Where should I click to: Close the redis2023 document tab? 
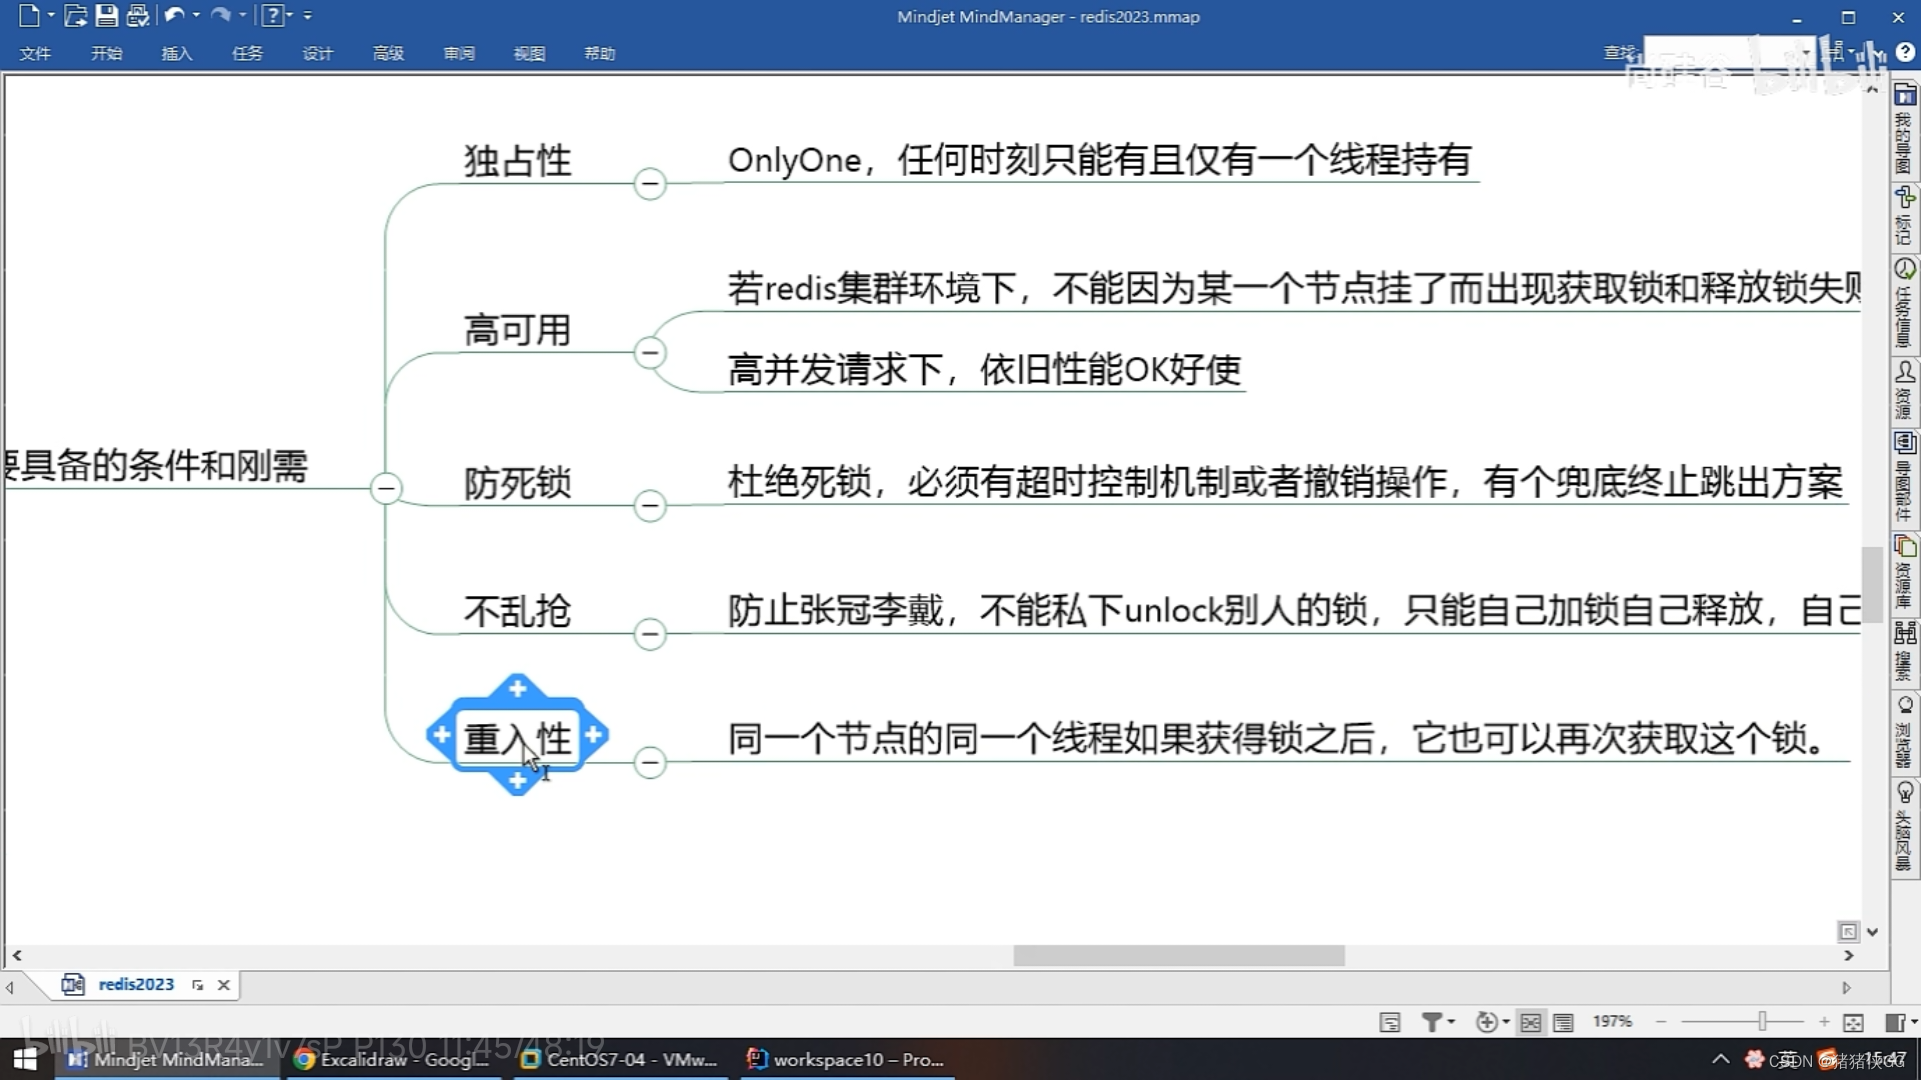pos(224,985)
